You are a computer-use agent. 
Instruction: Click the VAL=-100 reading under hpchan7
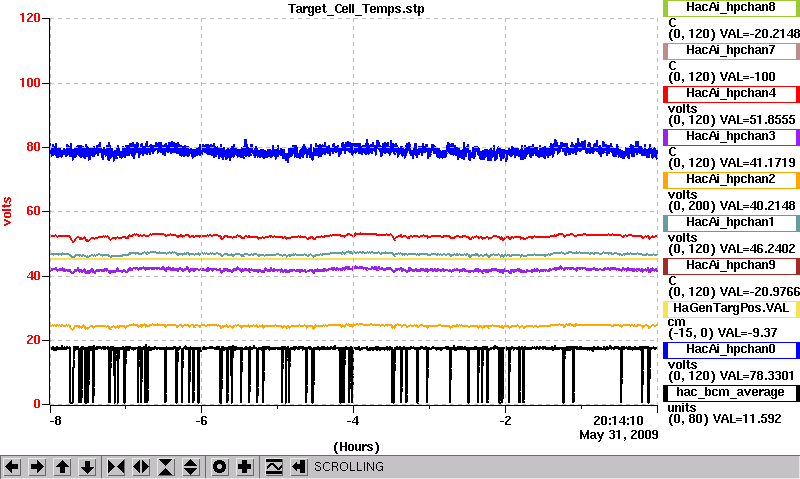pyautogui.click(x=747, y=77)
